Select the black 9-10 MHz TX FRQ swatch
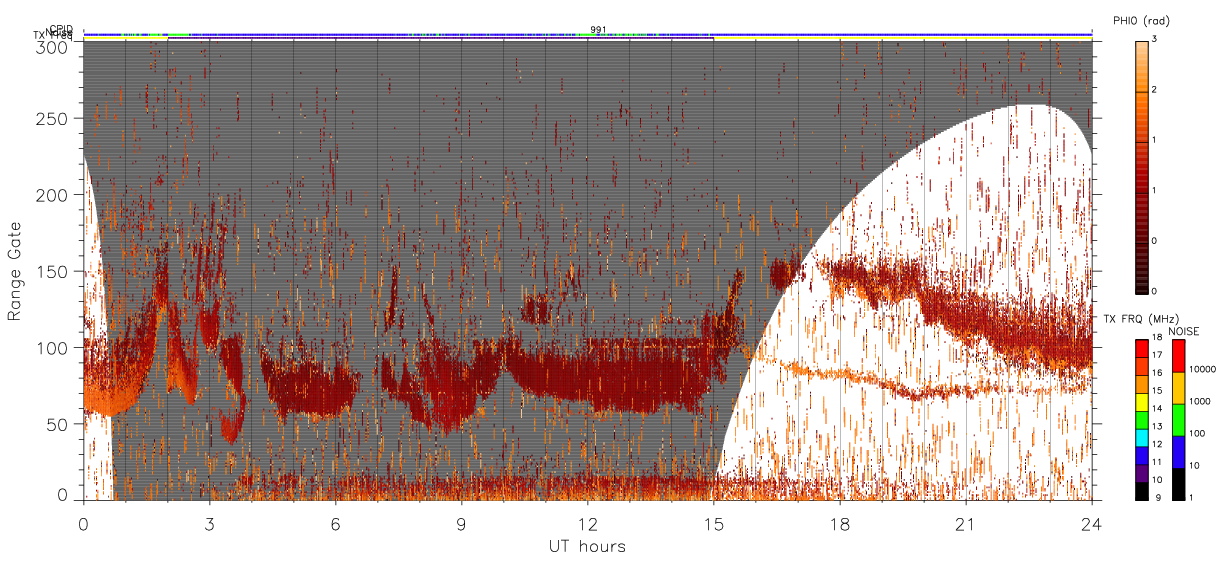The image size is (1228, 567). tap(1142, 491)
